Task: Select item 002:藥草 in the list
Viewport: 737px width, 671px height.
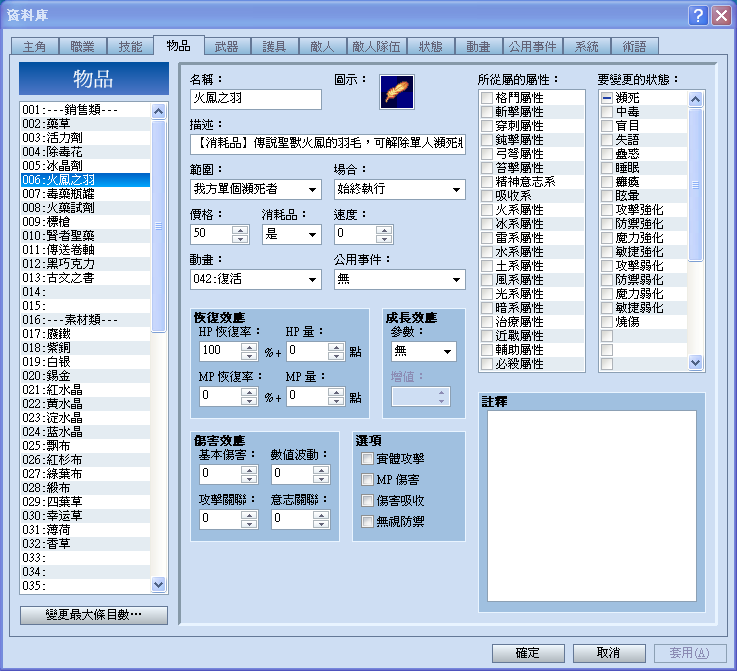Action: [86, 124]
